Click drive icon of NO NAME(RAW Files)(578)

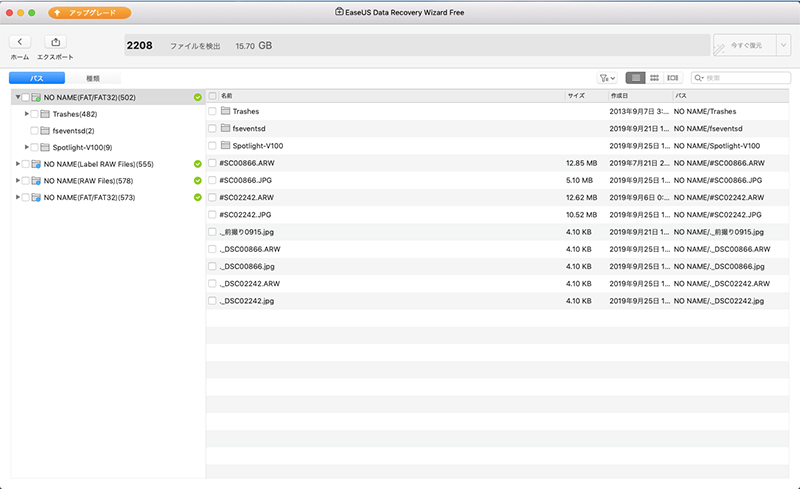(36, 181)
